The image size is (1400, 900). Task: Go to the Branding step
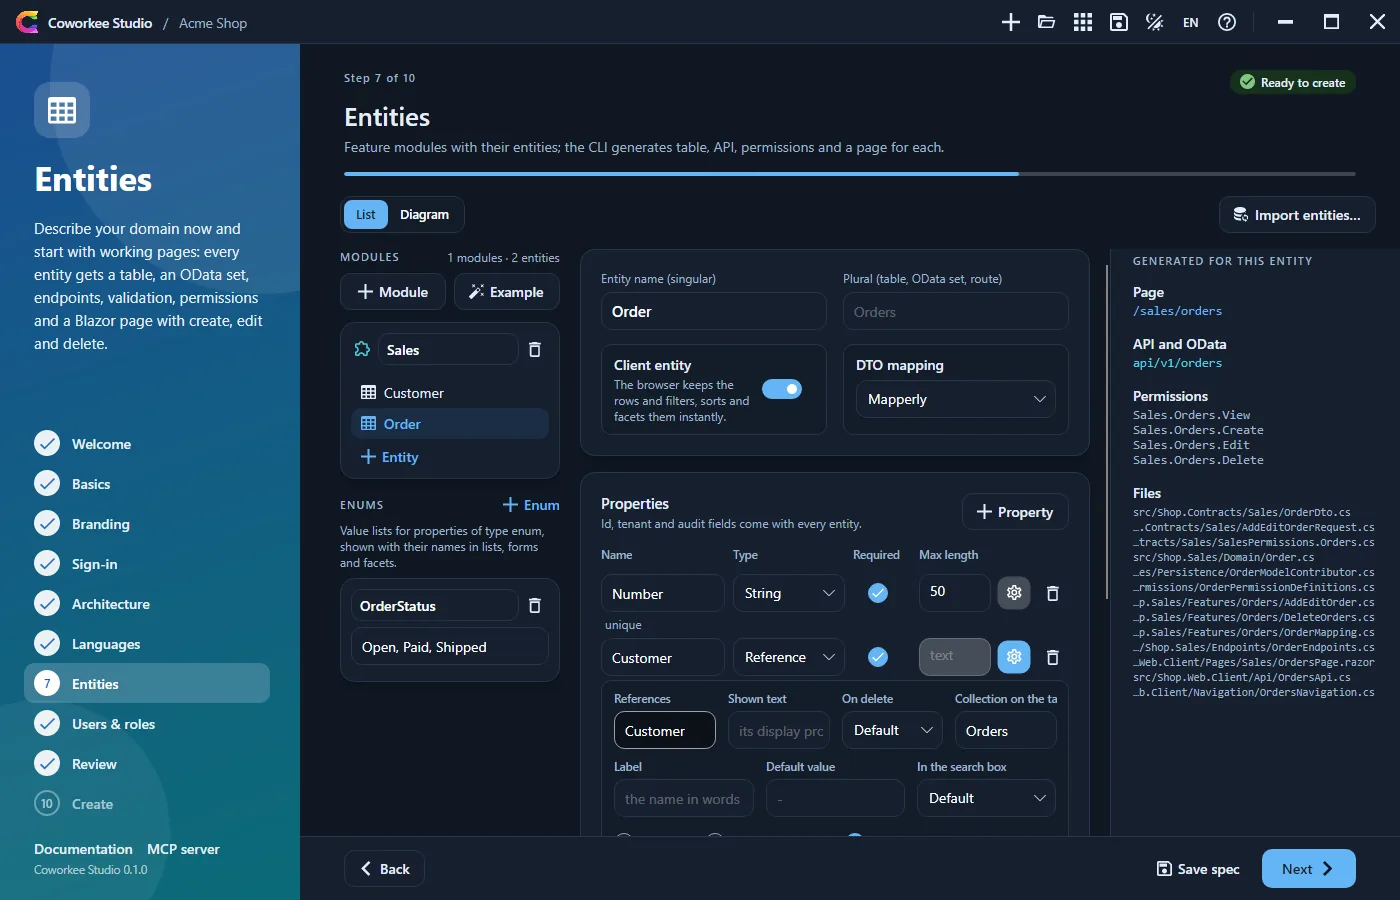point(147,523)
